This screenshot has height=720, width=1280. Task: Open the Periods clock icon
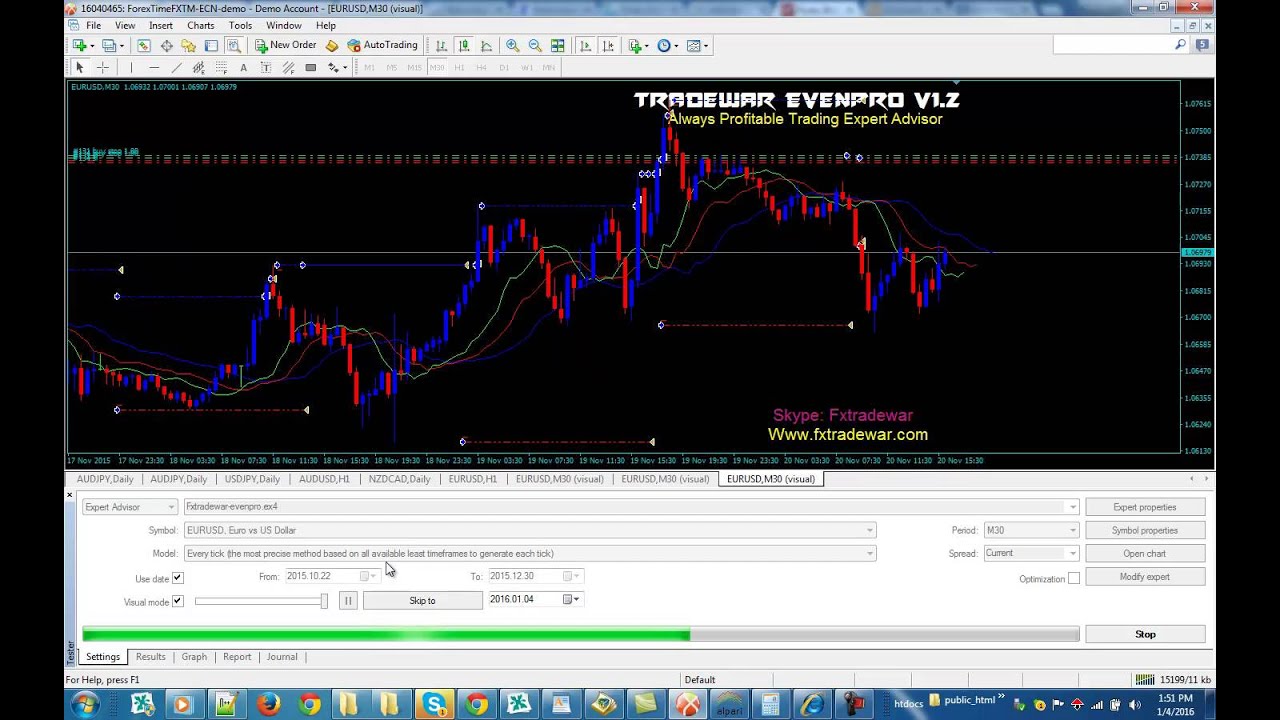click(x=666, y=45)
